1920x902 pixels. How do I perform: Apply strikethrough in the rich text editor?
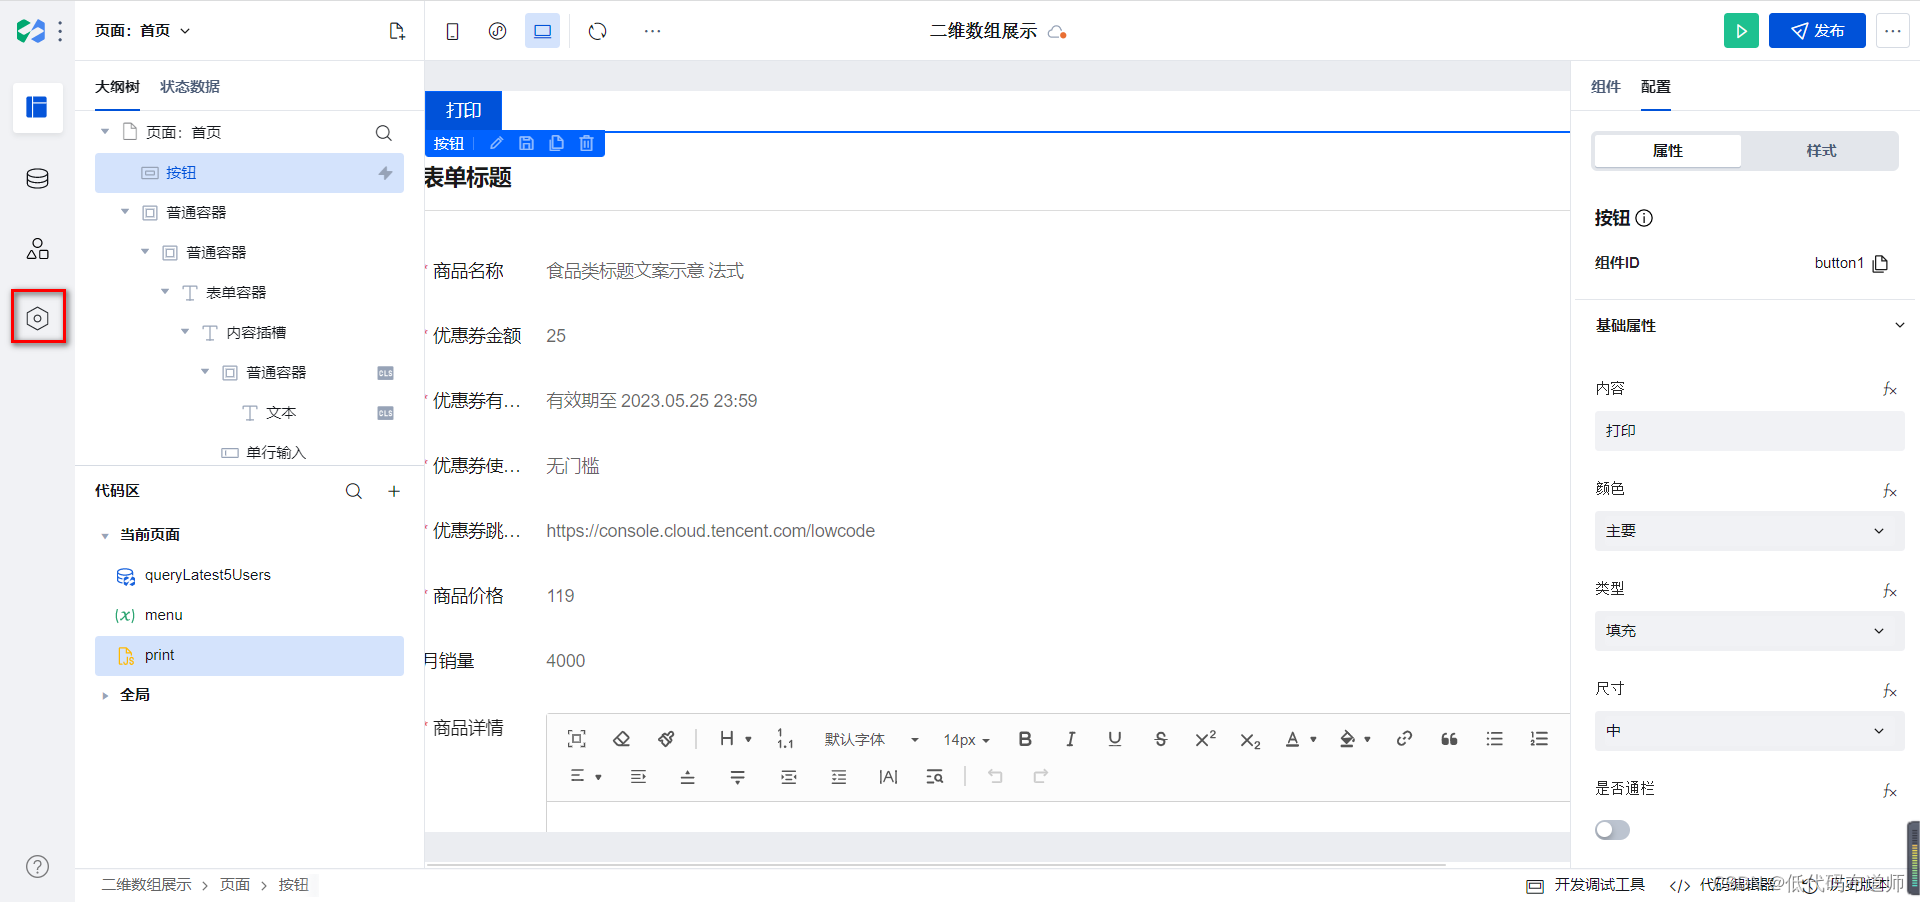coord(1160,739)
